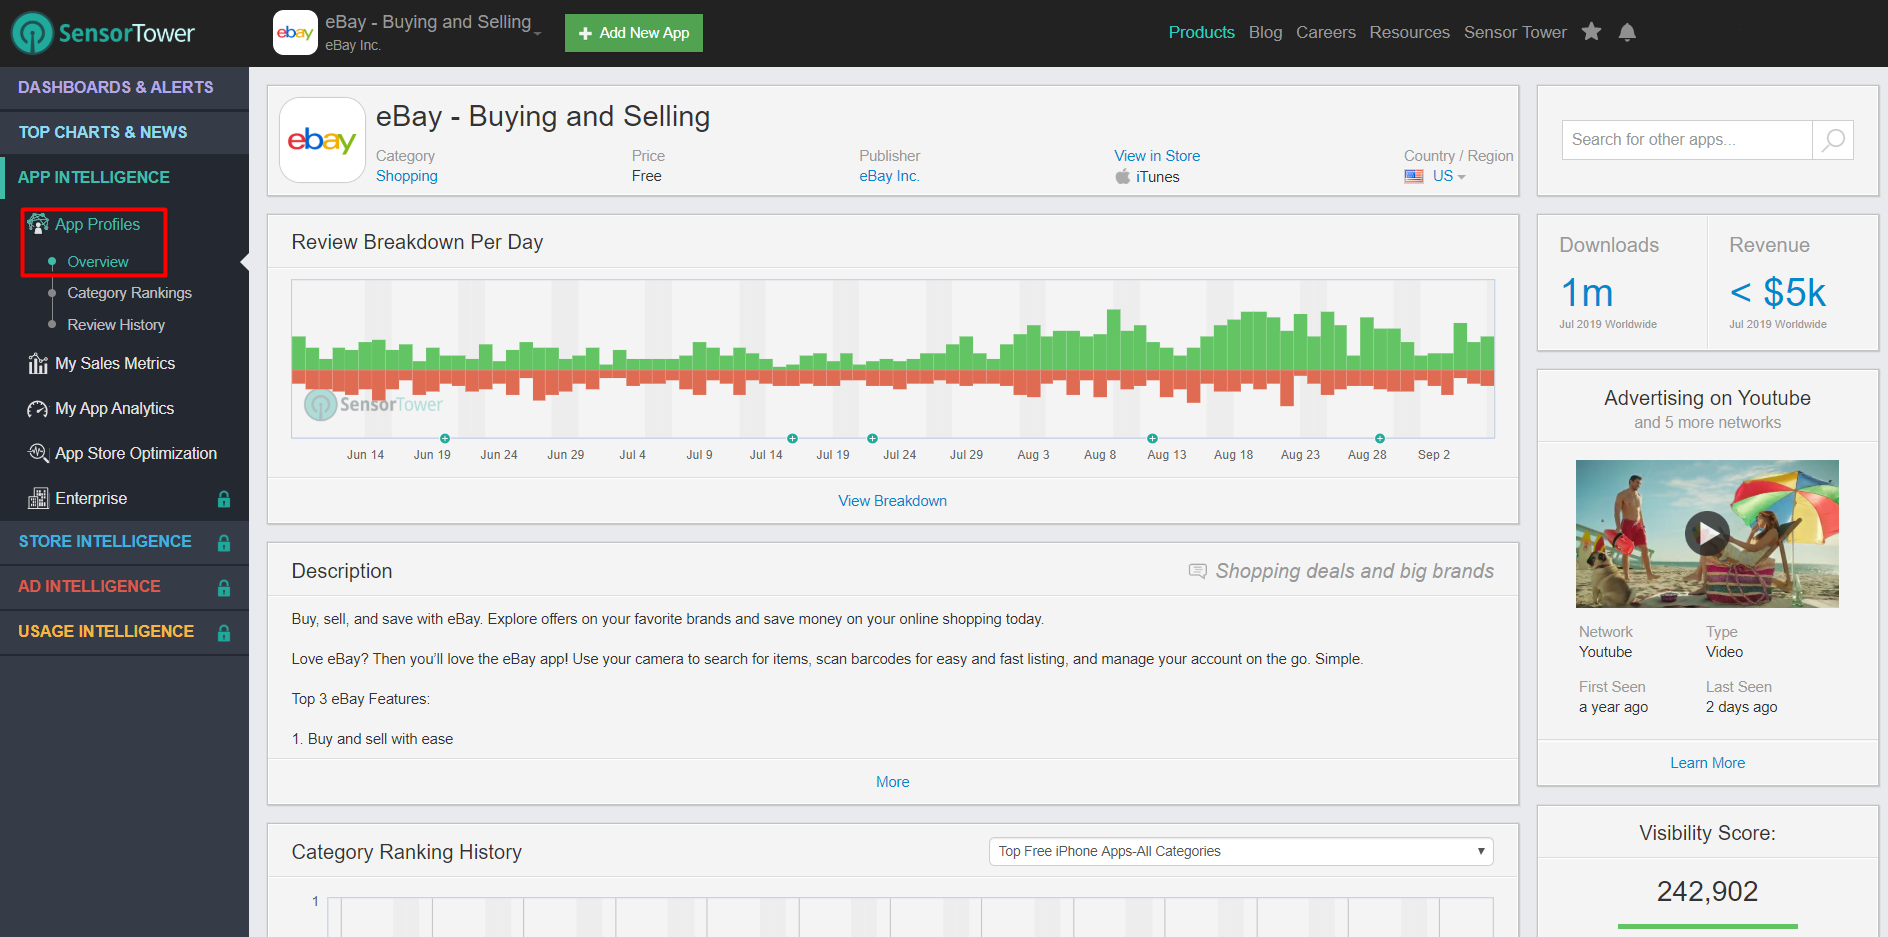Click the description comment bubble icon
Image resolution: width=1888 pixels, height=937 pixels.
tap(1197, 571)
